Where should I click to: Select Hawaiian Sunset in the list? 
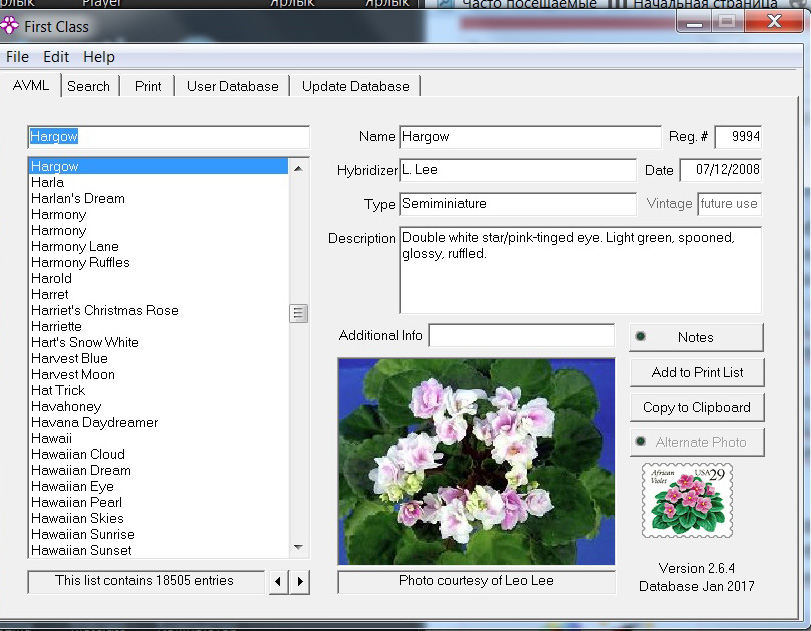[x=158, y=550]
